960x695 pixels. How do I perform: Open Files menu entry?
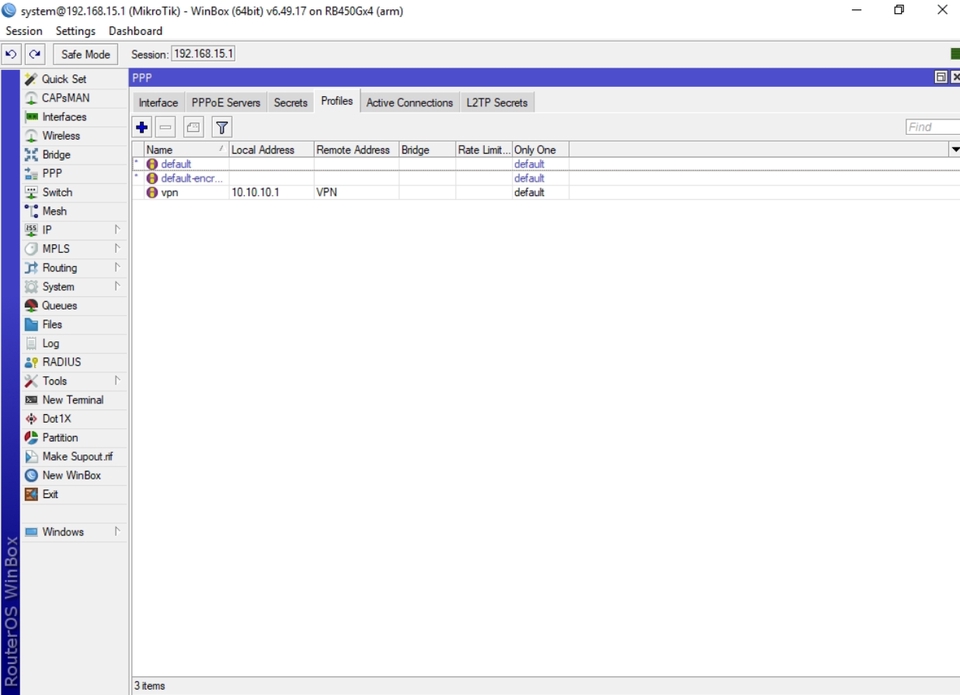[74, 325]
